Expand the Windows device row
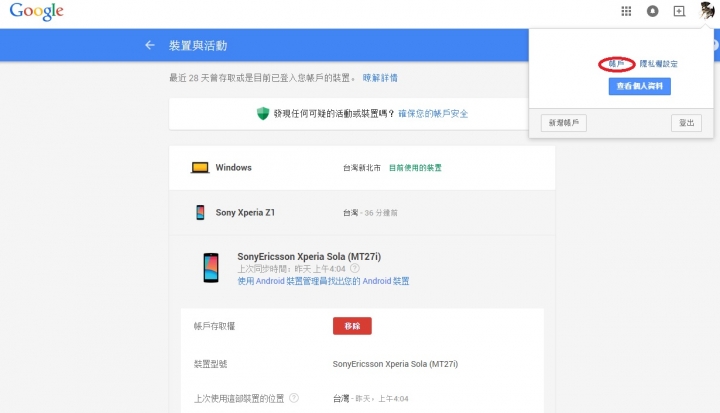 click(x=362, y=168)
